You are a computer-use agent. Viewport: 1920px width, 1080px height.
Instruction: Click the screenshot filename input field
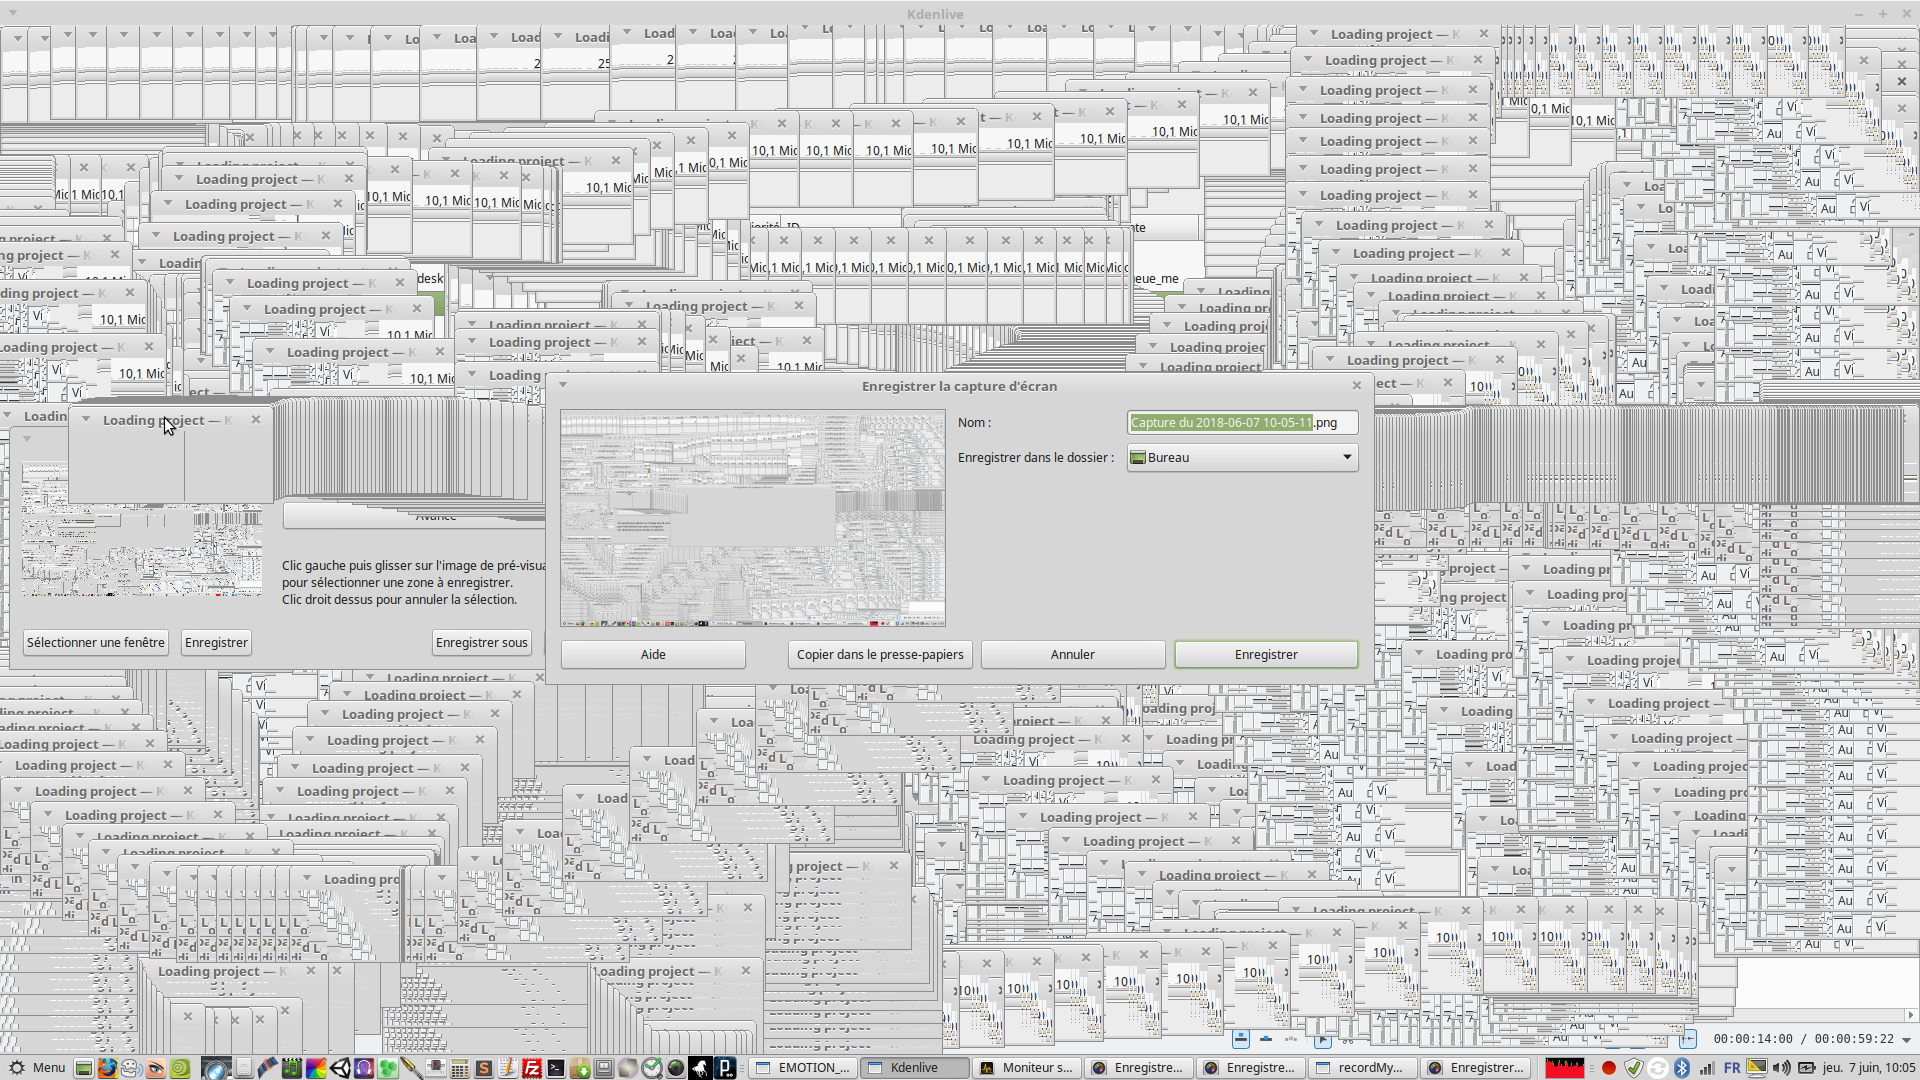(1241, 422)
